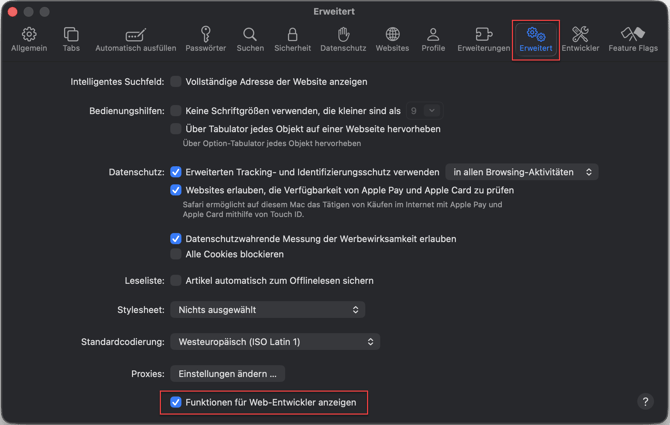The image size is (670, 425).
Task: Open the Standardcodierung Westeuropäisch dropdown
Action: point(275,342)
